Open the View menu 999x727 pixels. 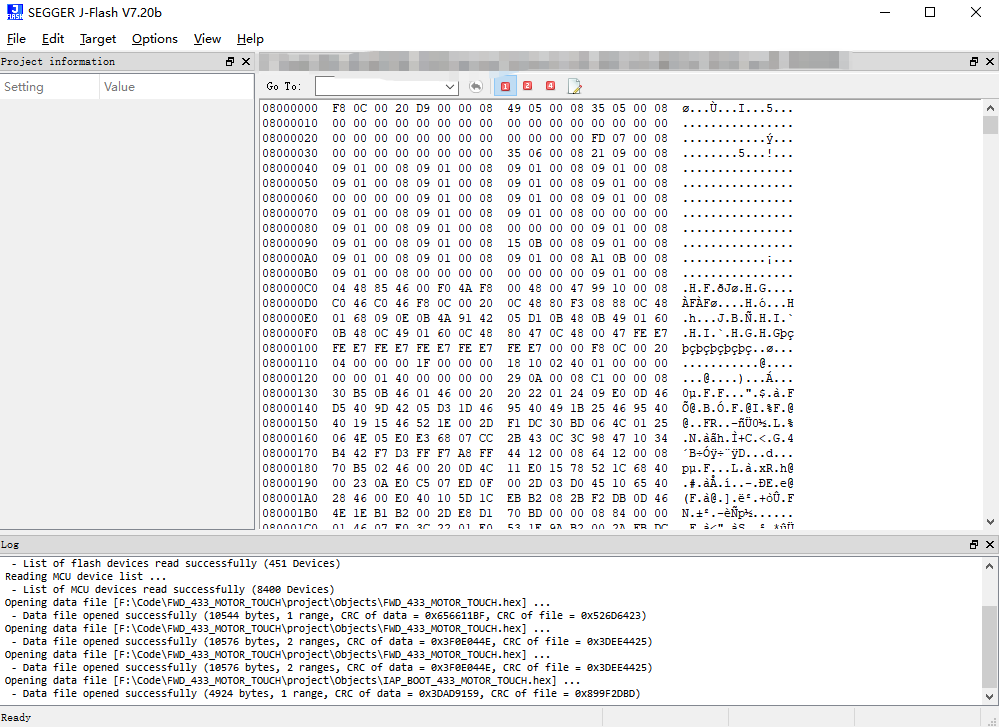point(207,39)
